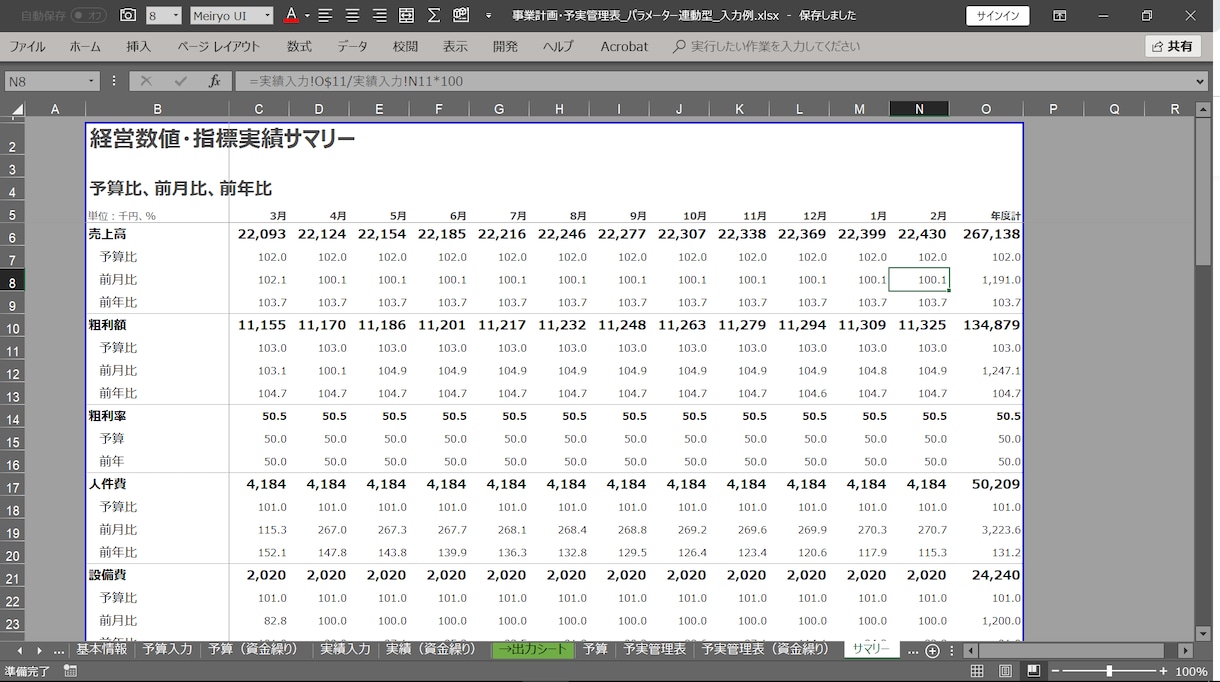
Task: Cancel formula entry with the X icon
Action: click(146, 81)
